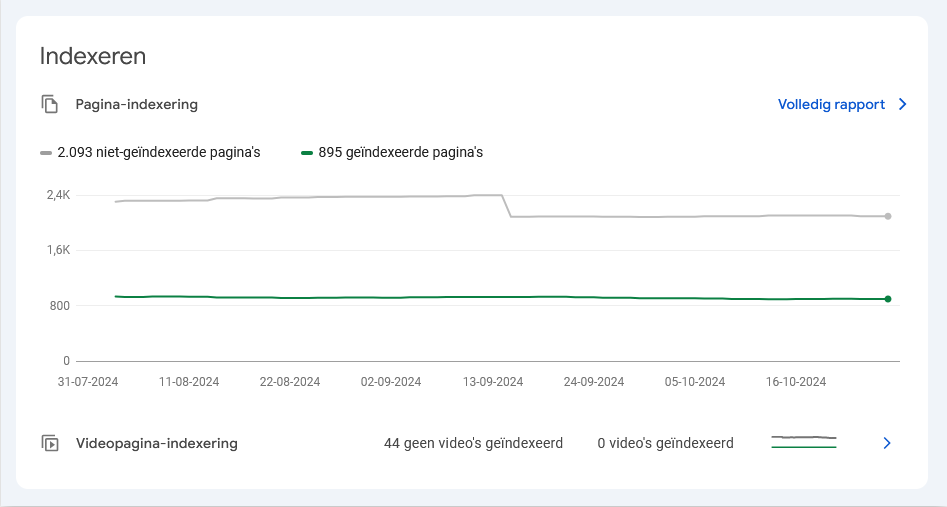The width and height of the screenshot is (947, 507).
Task: Click the chevron next to Volledig rapport
Action: (x=903, y=104)
